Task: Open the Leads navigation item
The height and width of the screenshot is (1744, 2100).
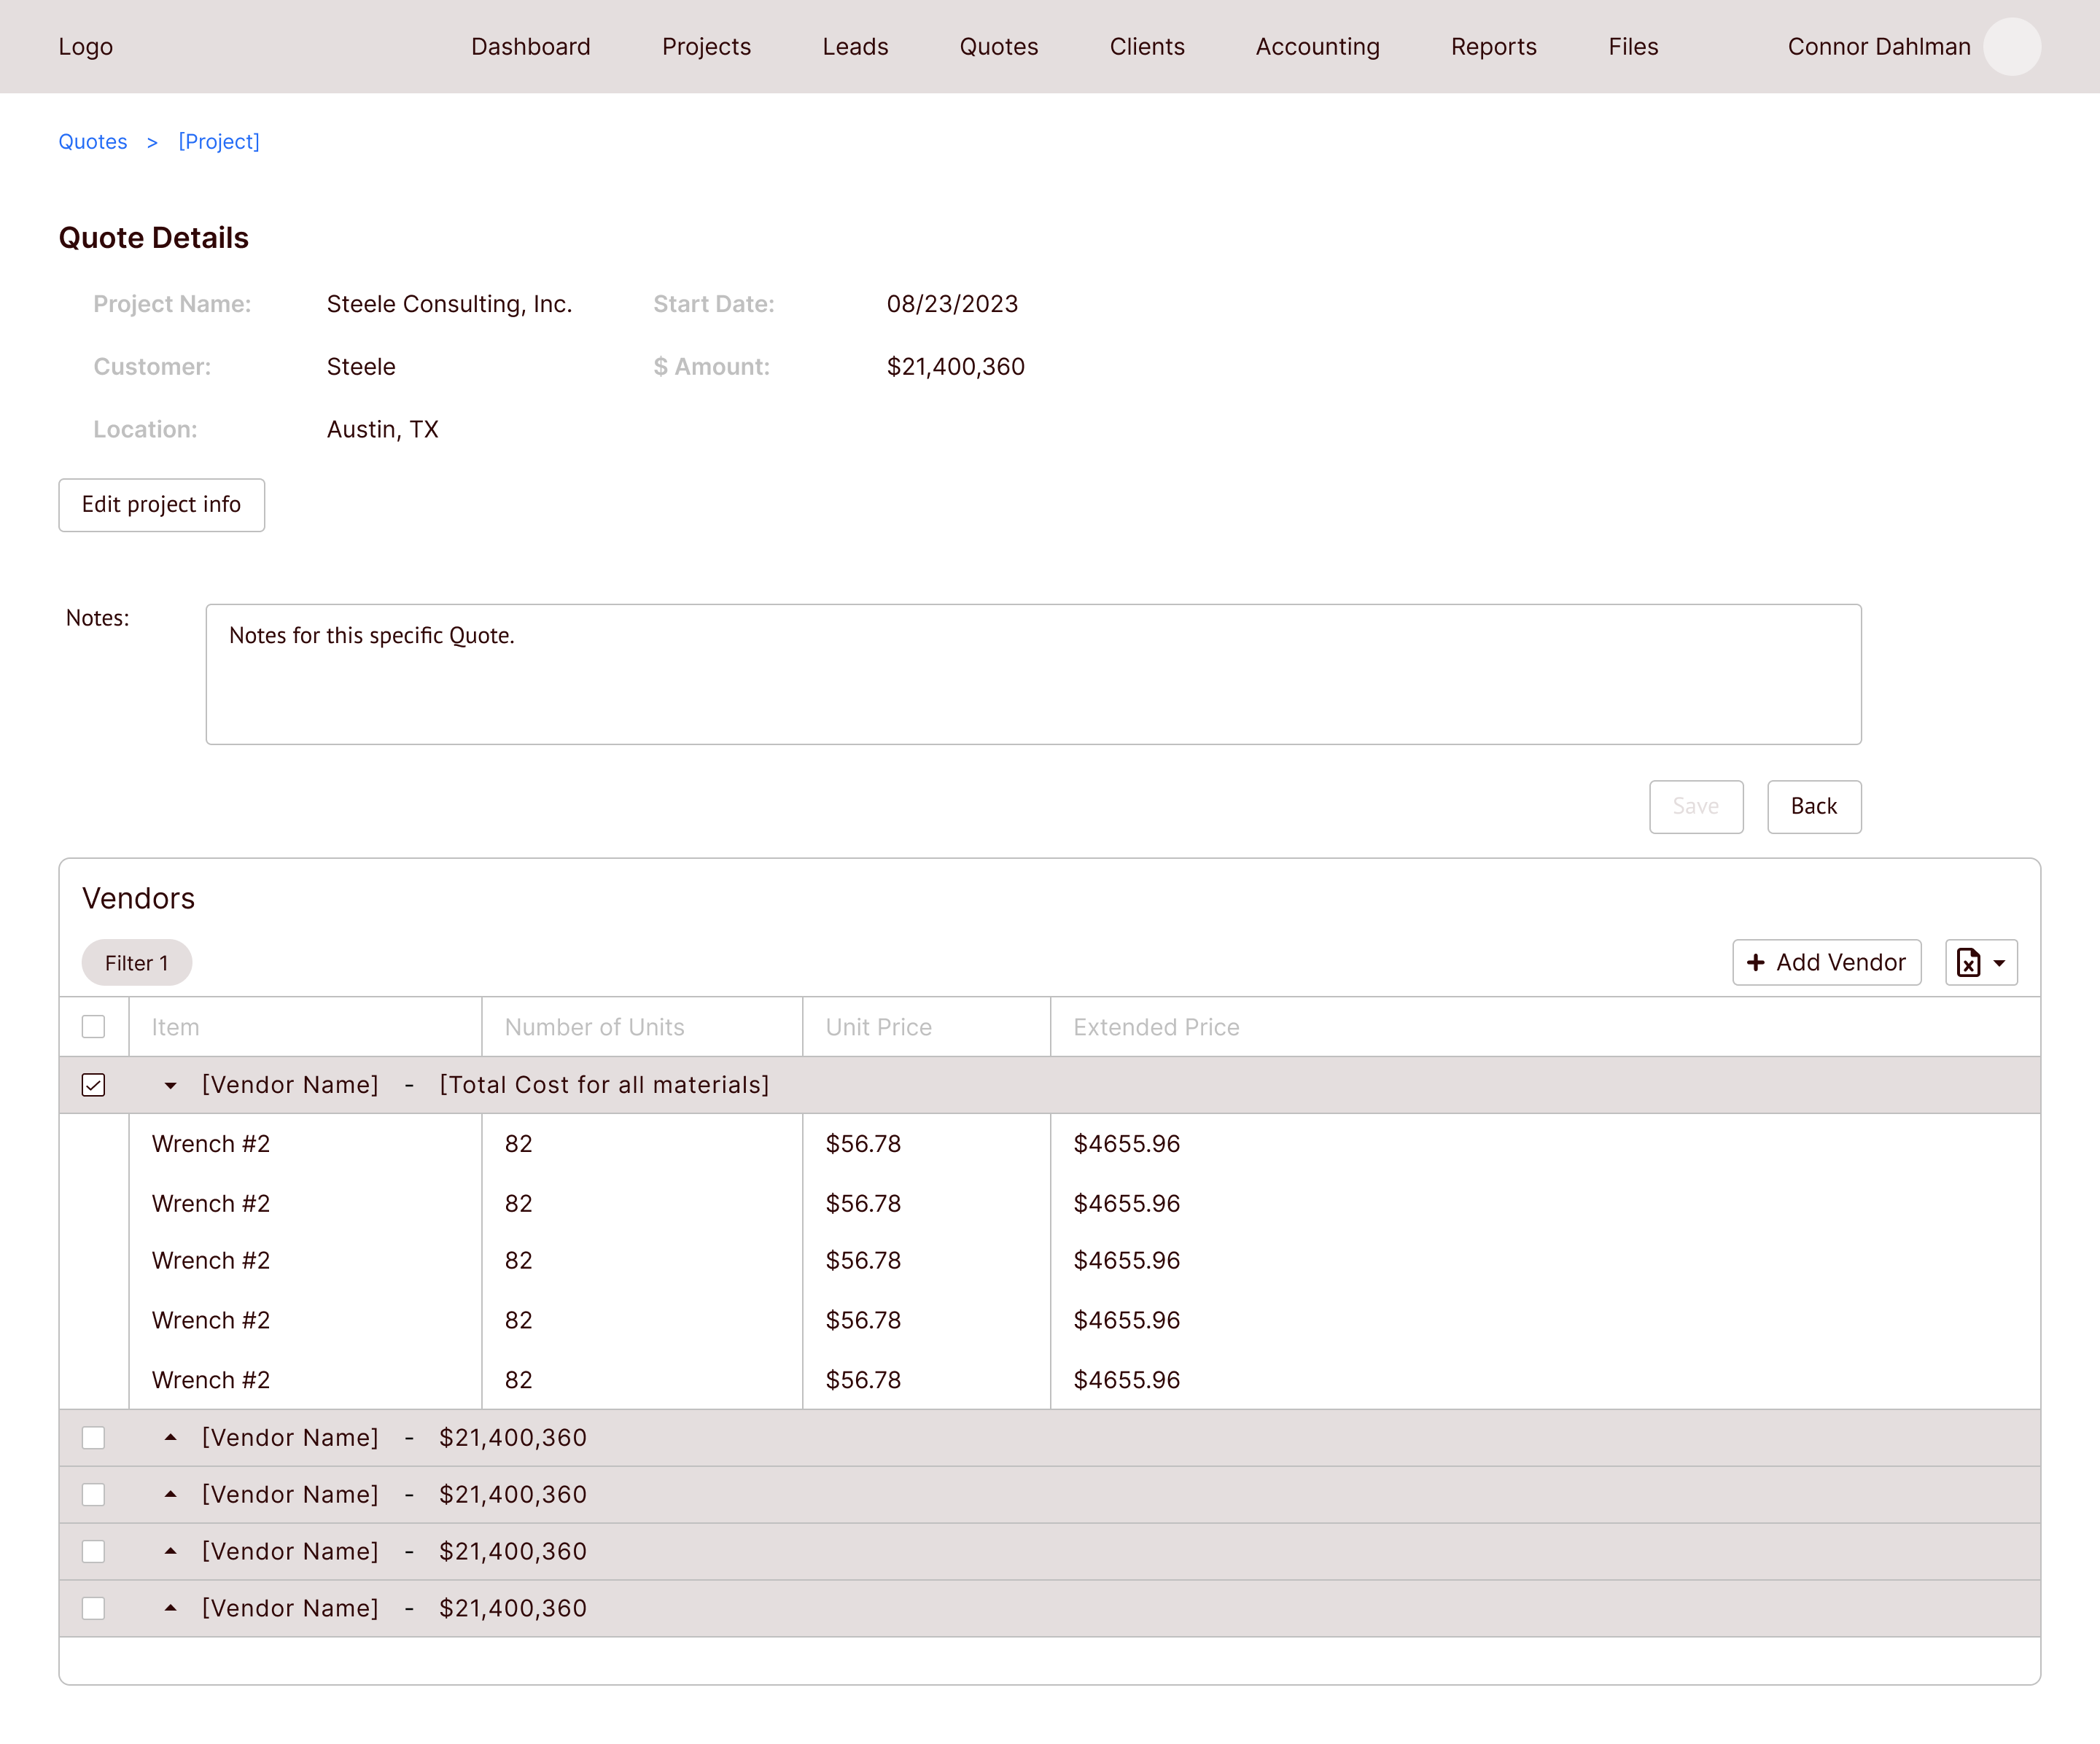Action: (855, 47)
